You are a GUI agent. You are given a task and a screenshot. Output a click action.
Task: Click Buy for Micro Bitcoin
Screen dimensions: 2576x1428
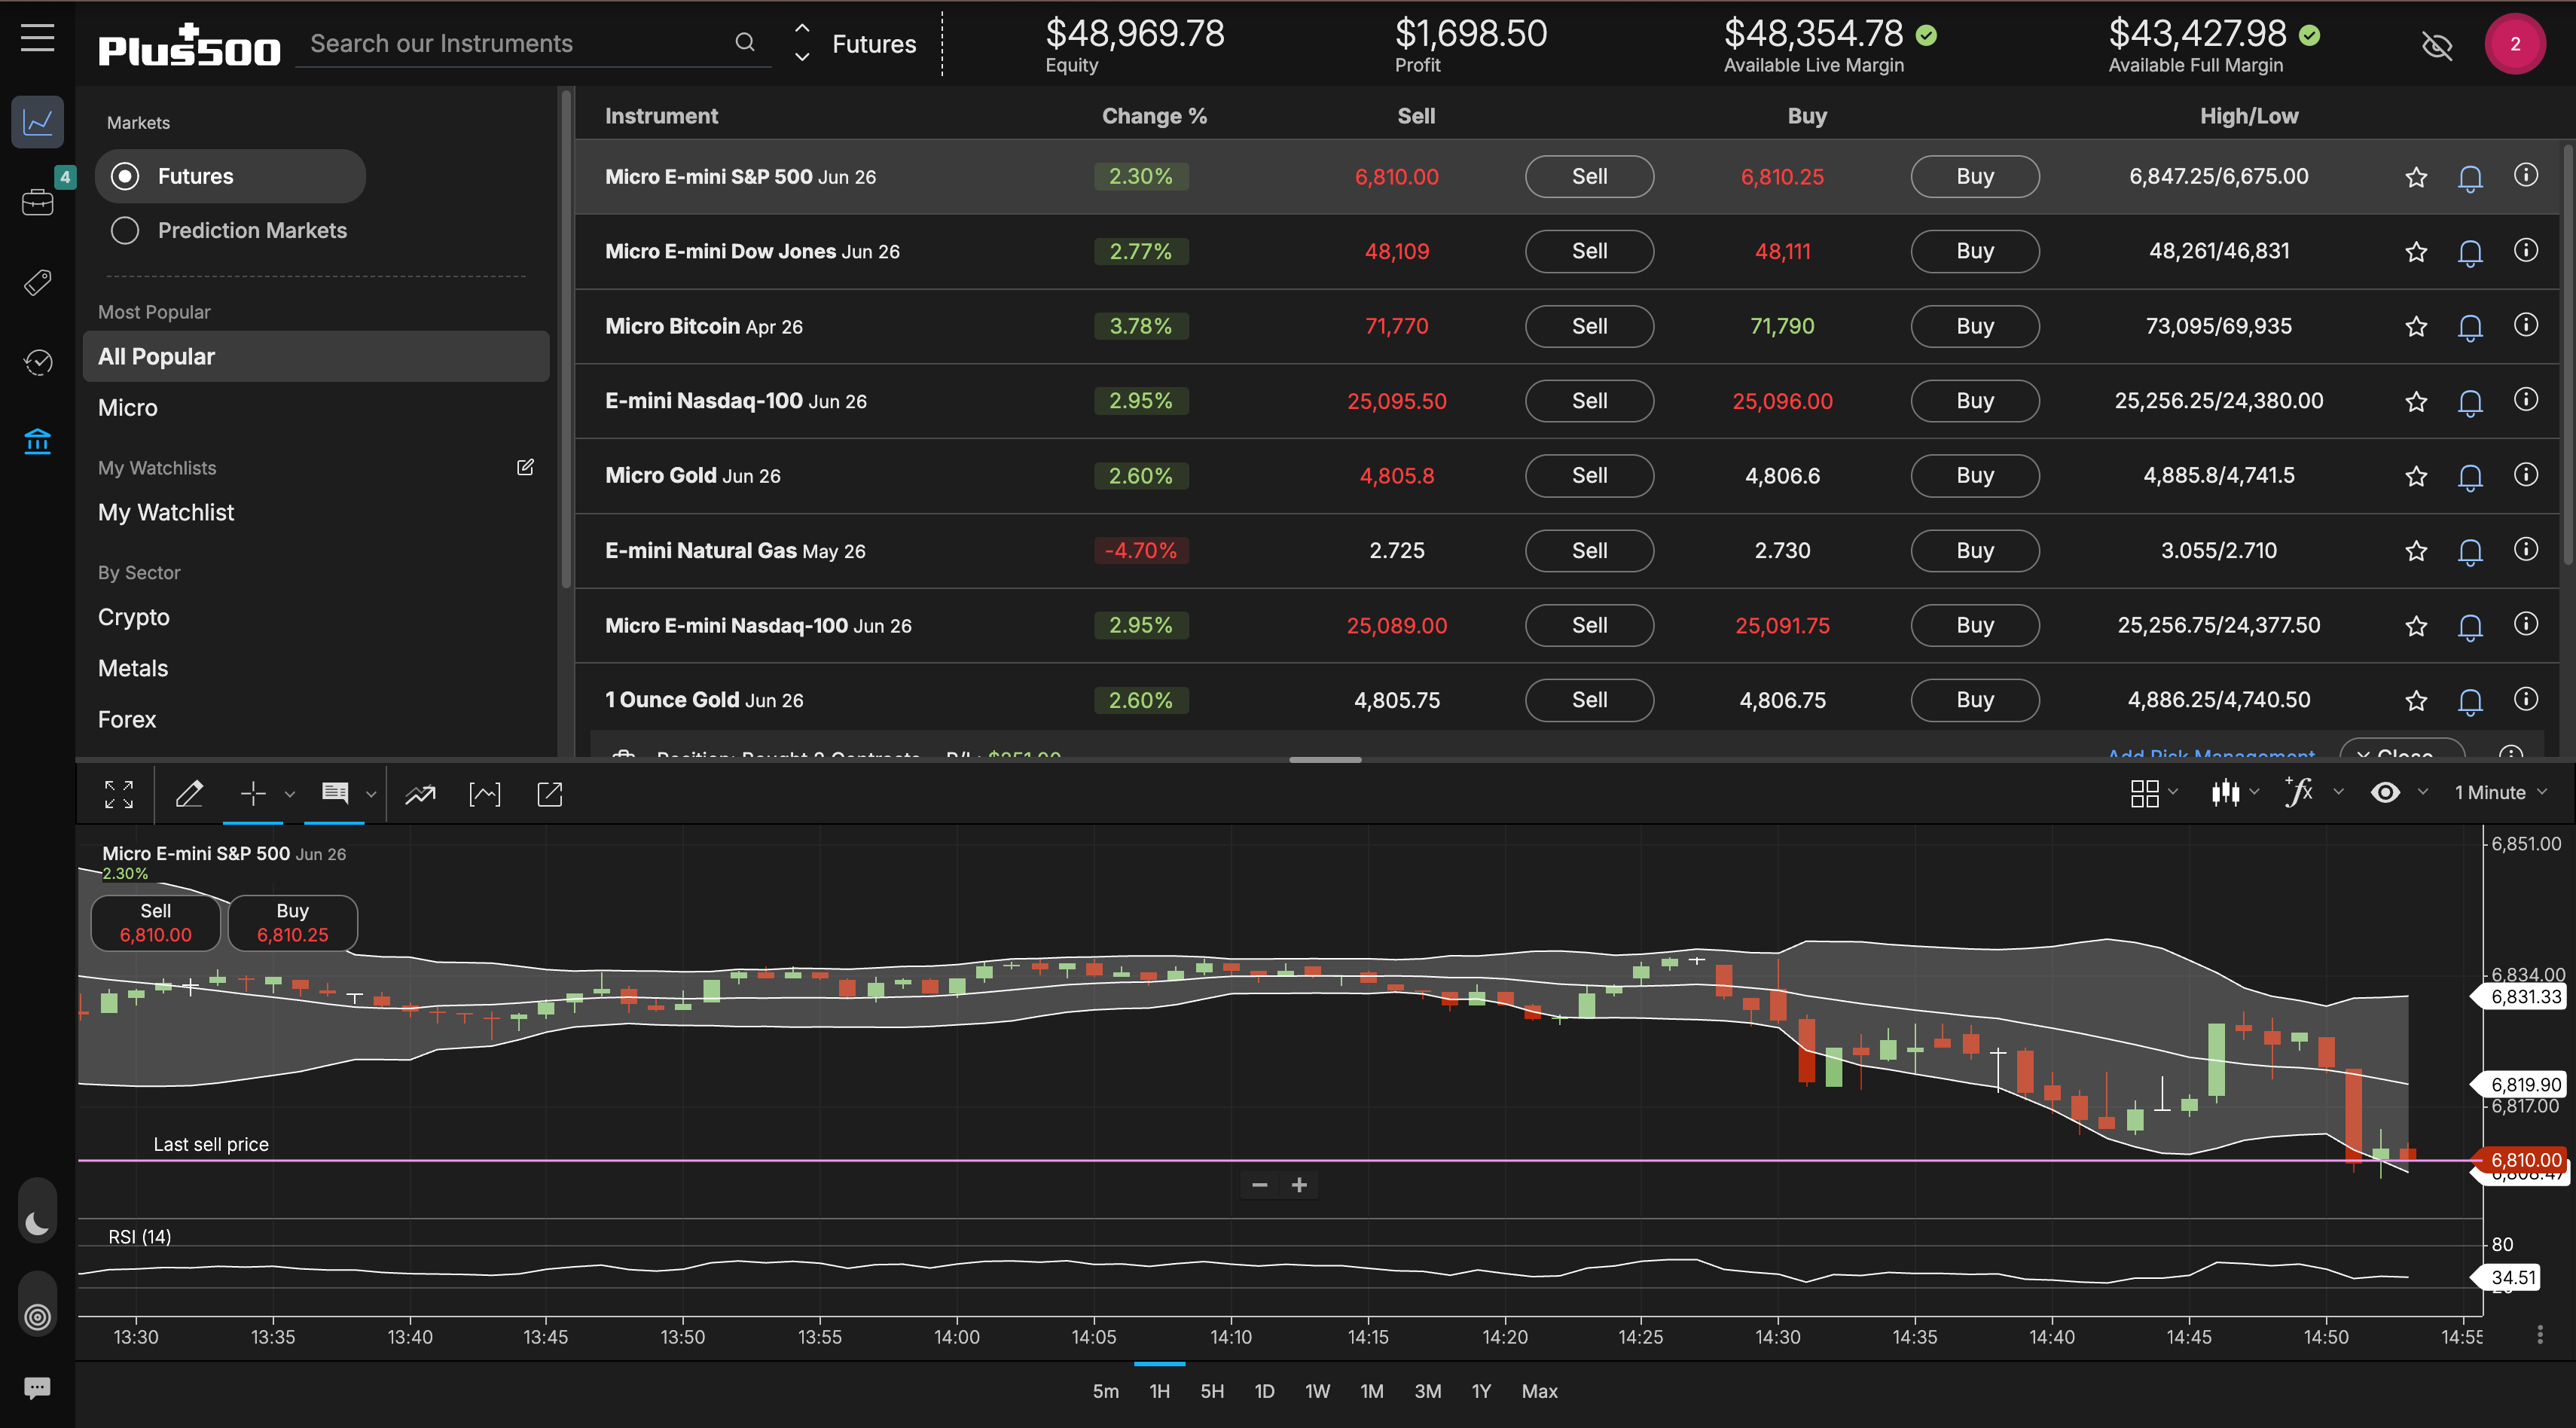pyautogui.click(x=1975, y=327)
